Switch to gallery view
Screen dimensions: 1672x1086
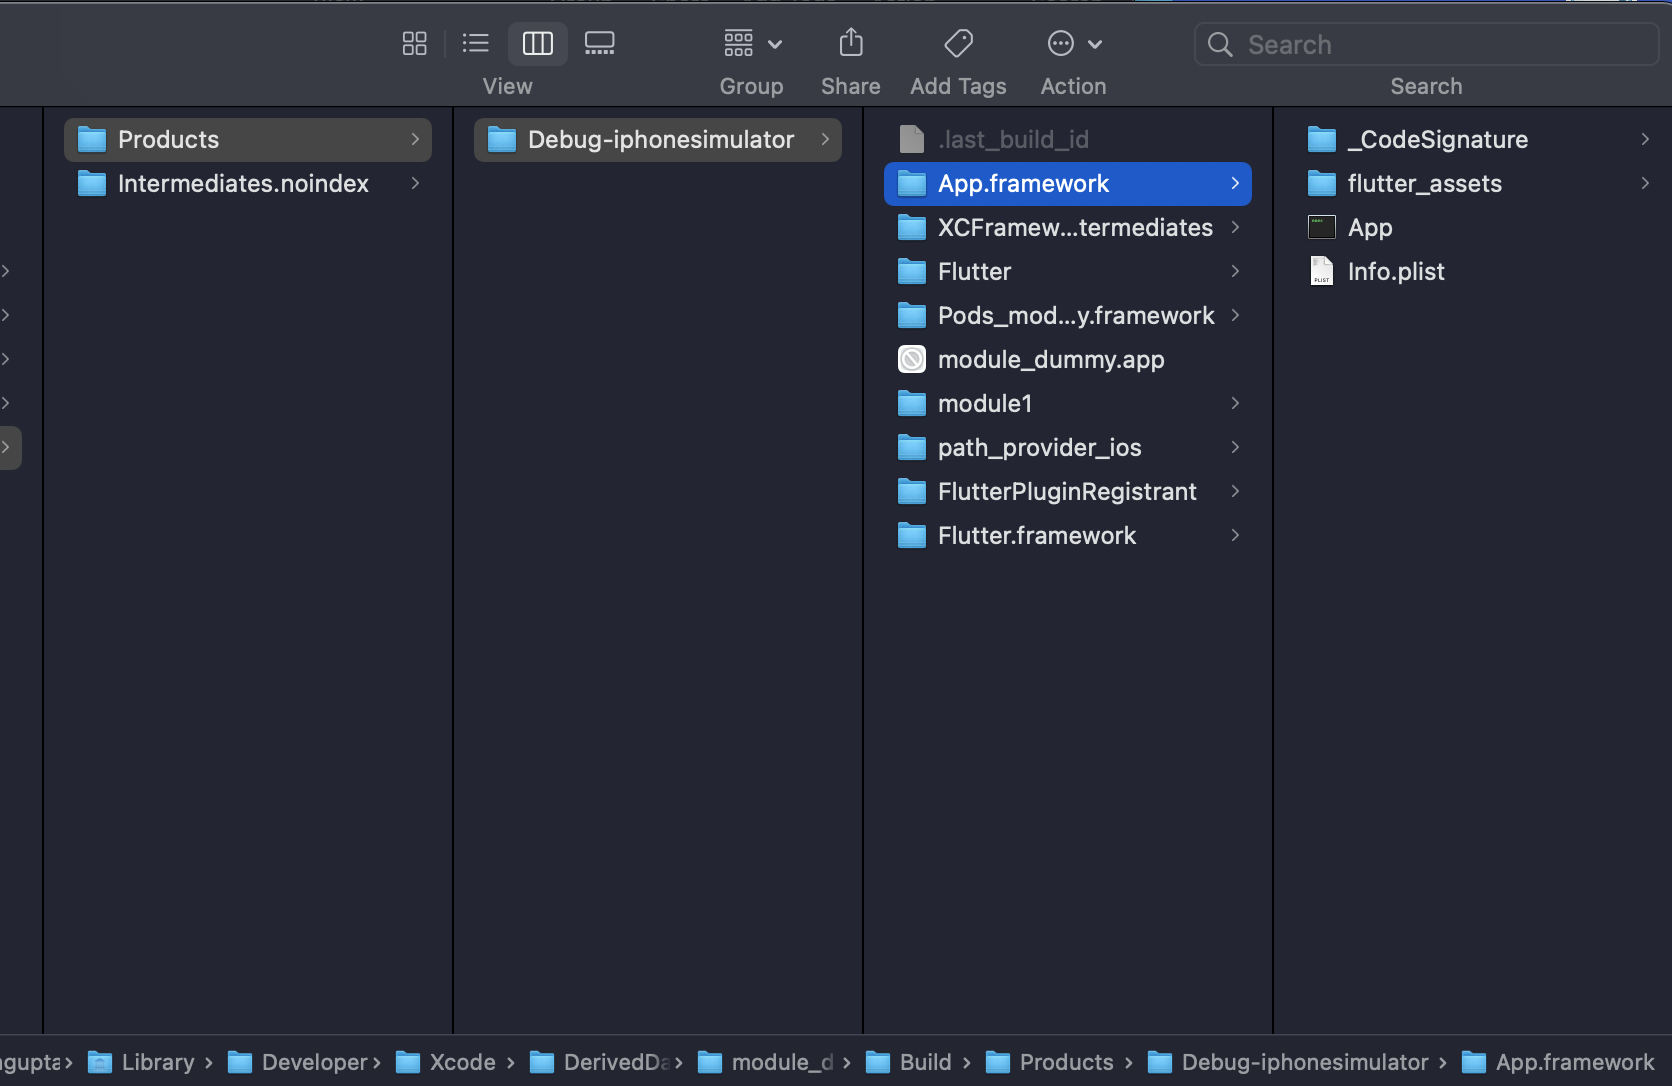click(x=600, y=43)
